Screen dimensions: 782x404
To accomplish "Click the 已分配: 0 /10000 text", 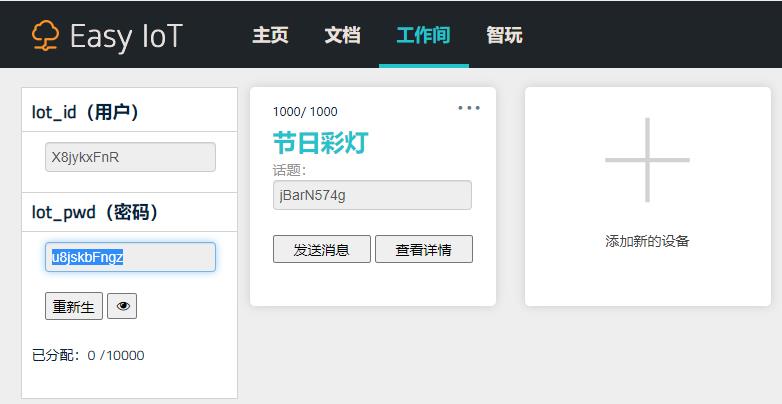I will [x=88, y=355].
